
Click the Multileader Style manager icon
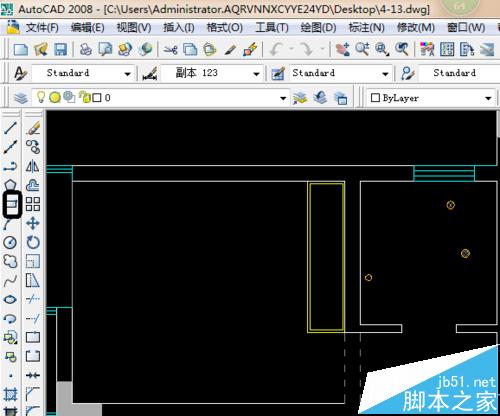click(407, 73)
